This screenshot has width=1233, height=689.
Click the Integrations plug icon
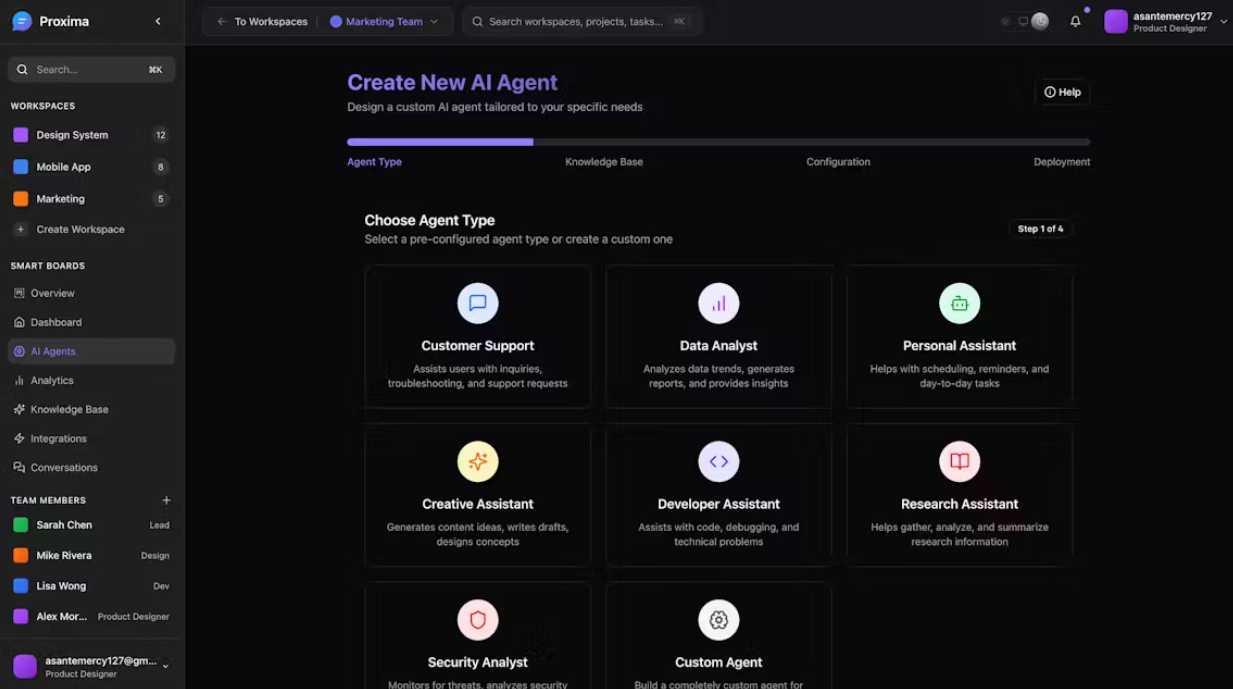pyautogui.click(x=19, y=438)
